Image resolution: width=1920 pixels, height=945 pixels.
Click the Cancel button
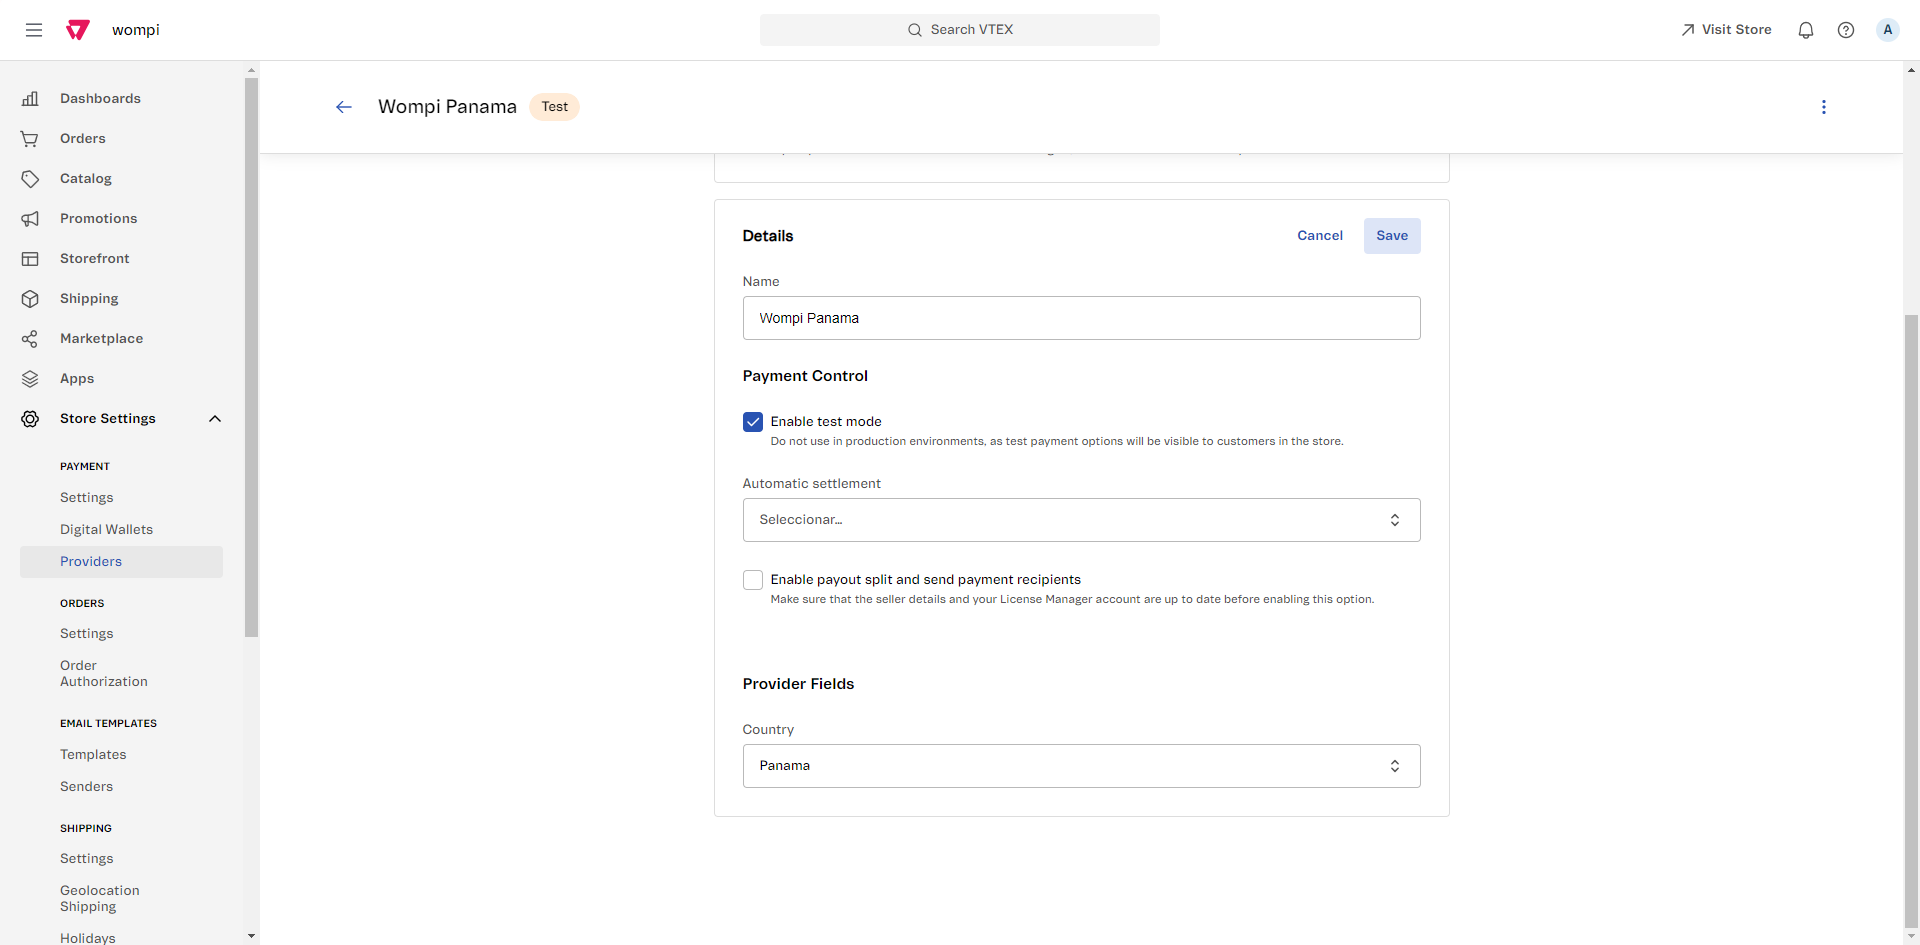click(1319, 236)
